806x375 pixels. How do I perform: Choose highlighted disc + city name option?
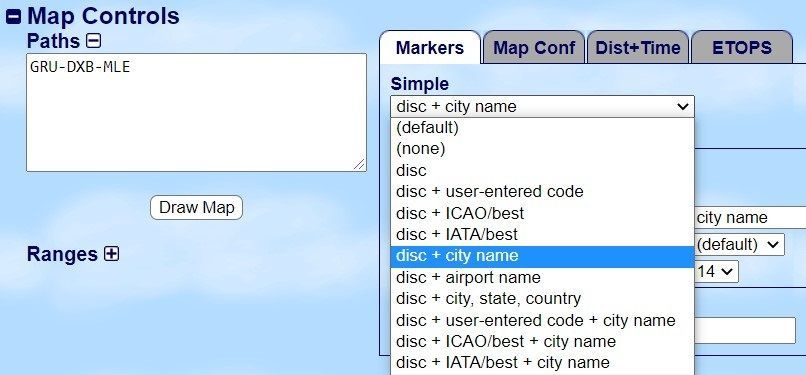pos(542,256)
